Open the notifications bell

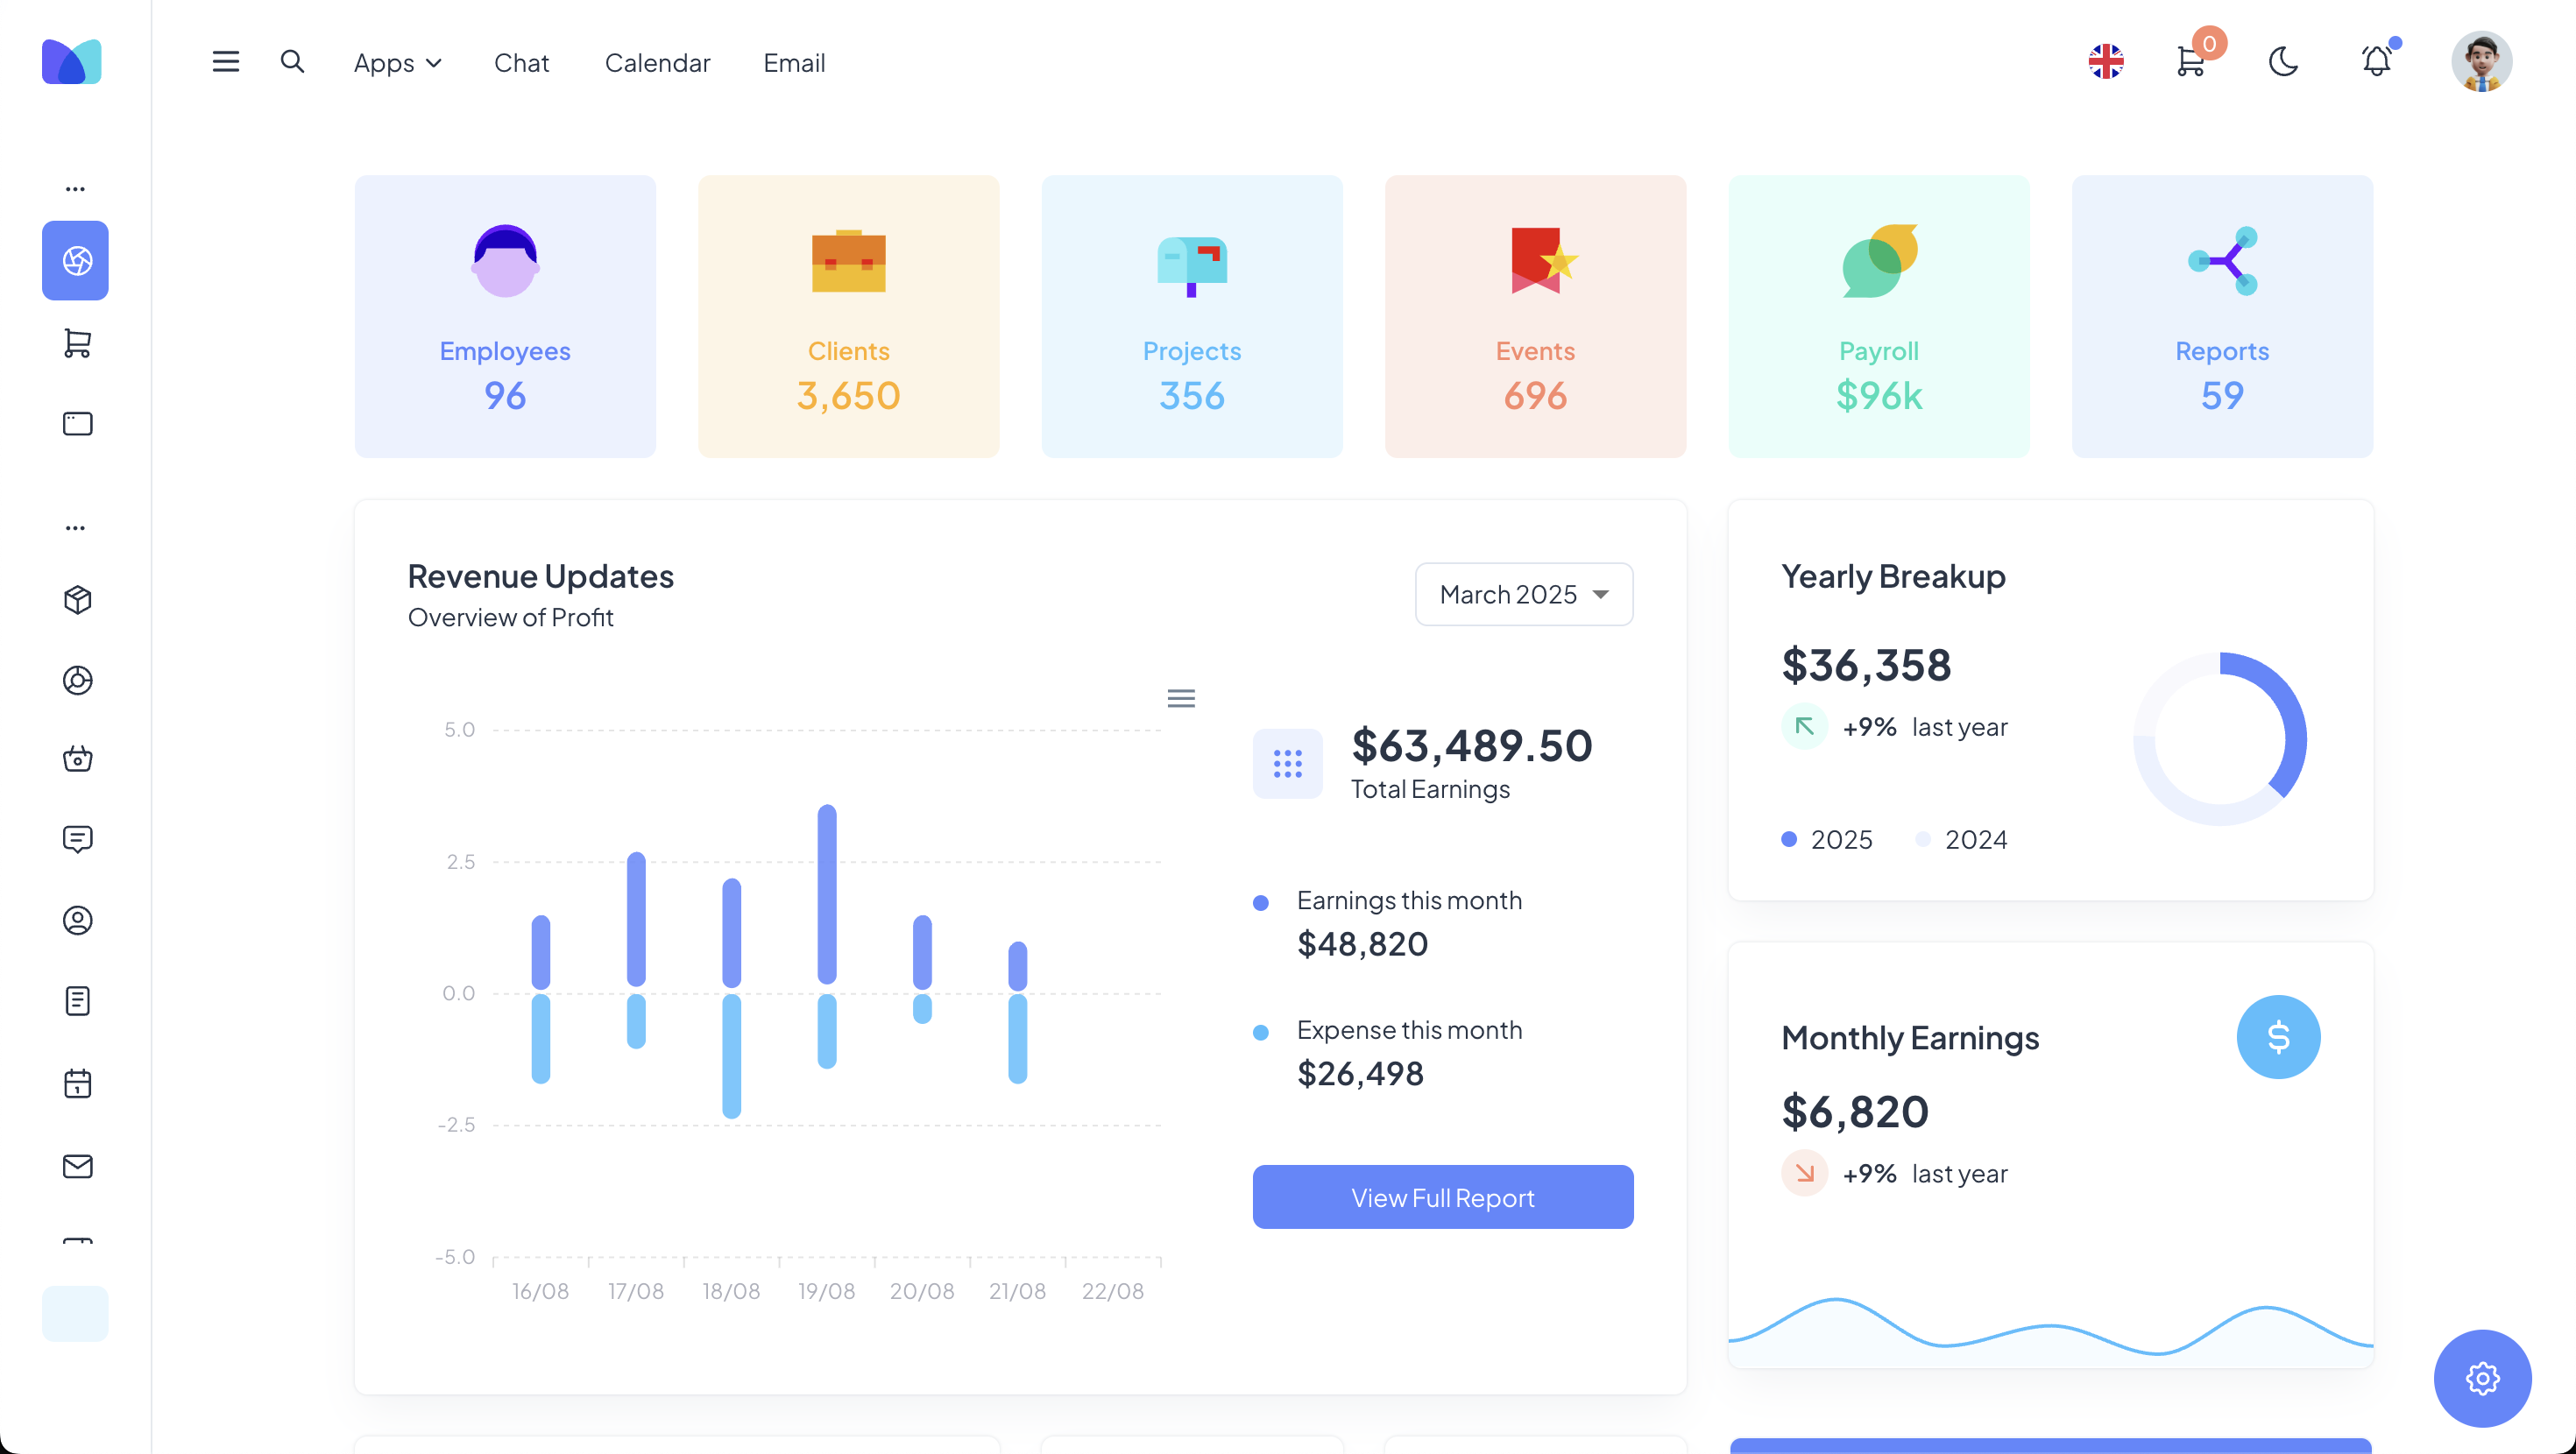[x=2376, y=62]
